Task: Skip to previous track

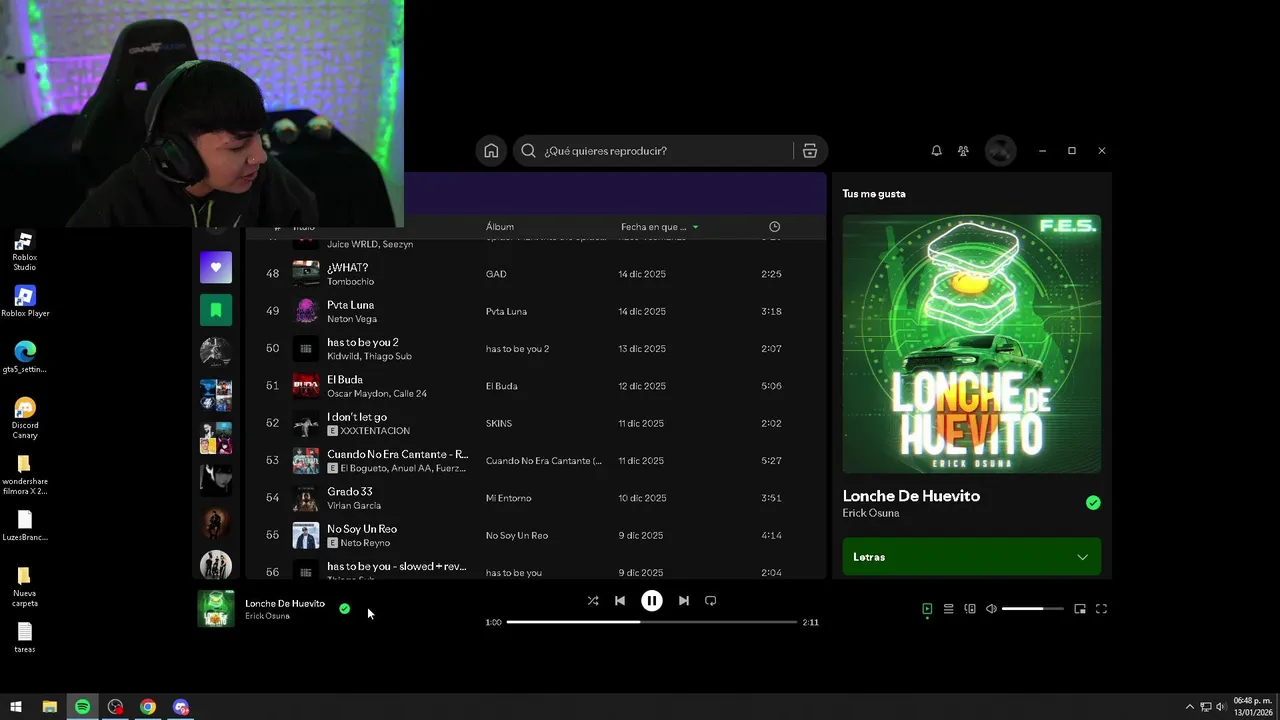Action: (x=620, y=601)
